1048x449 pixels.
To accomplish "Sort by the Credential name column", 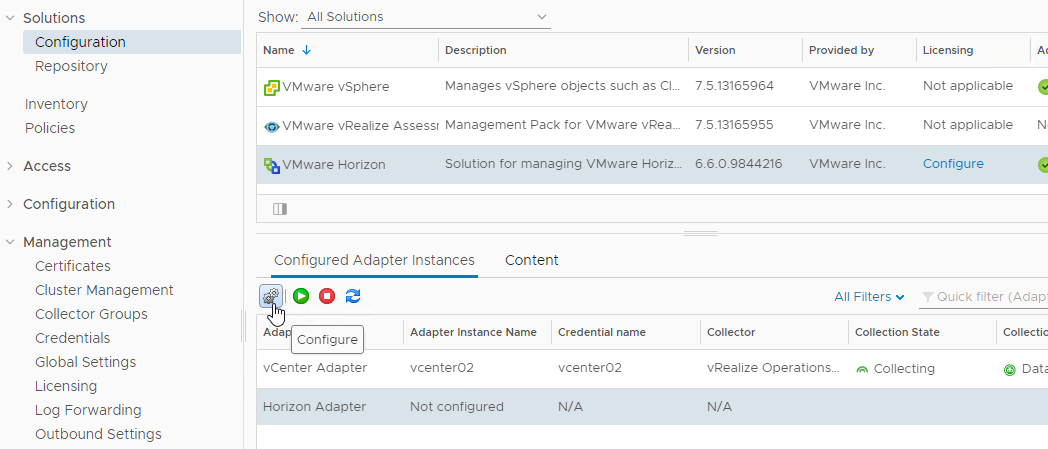I will tap(602, 332).
